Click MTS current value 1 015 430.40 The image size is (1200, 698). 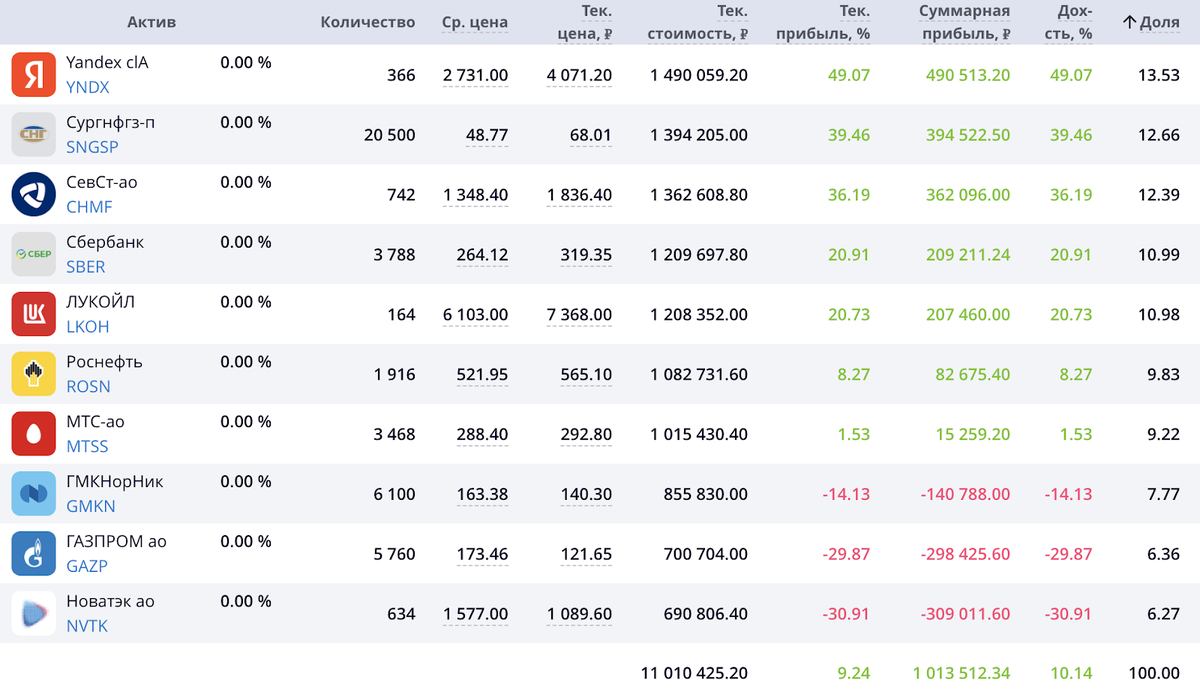coord(699,435)
